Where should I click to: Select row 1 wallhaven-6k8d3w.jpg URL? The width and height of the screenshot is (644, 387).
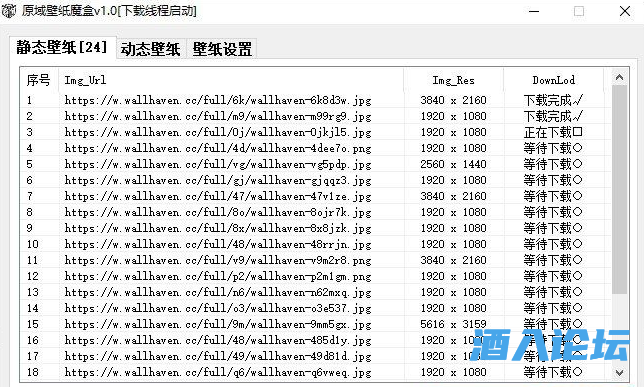[x=218, y=100]
